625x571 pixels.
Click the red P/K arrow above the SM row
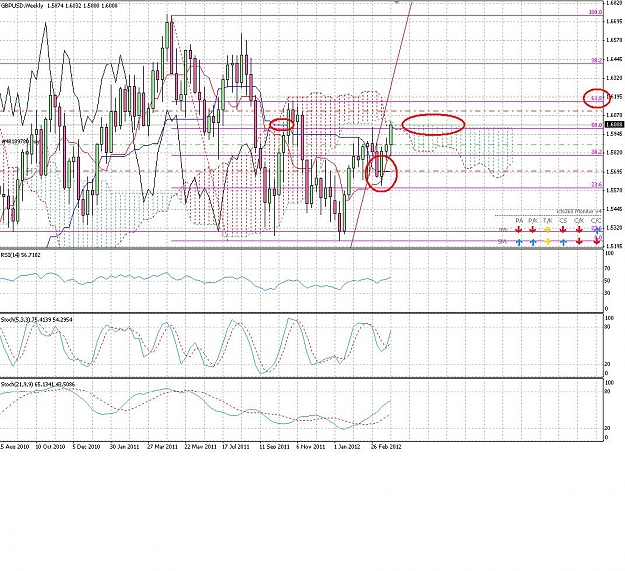[x=533, y=230]
